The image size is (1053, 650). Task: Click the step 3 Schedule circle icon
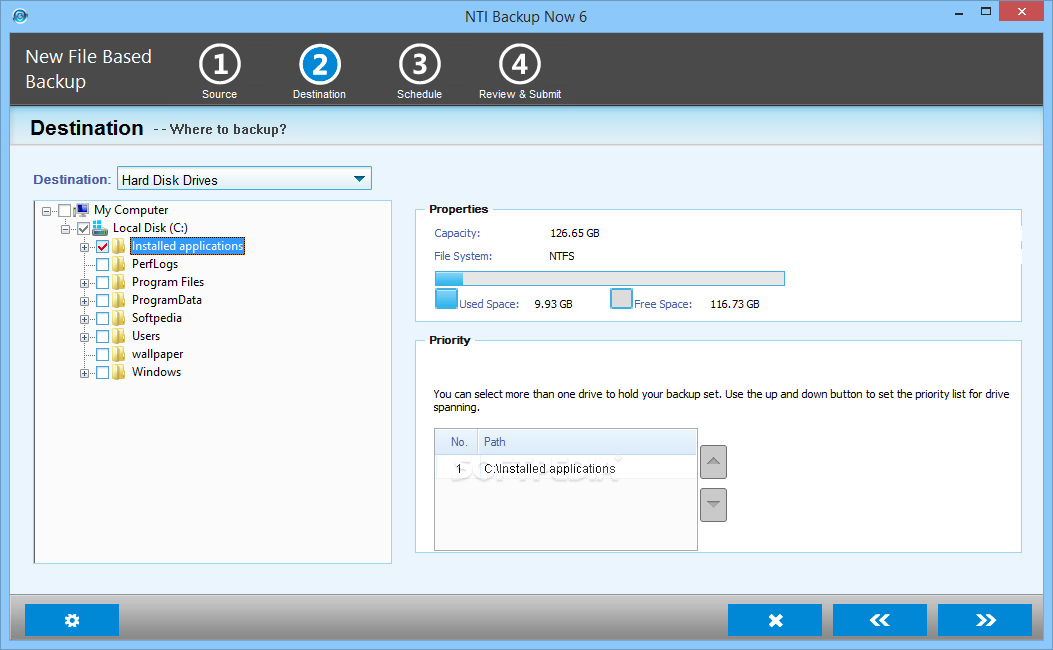[x=420, y=64]
